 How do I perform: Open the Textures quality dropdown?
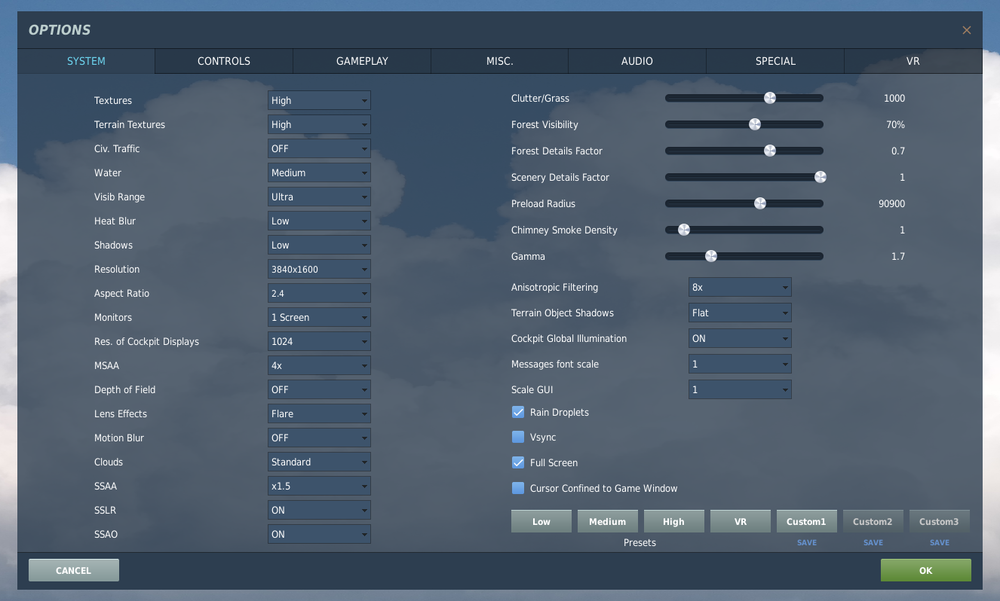point(318,100)
